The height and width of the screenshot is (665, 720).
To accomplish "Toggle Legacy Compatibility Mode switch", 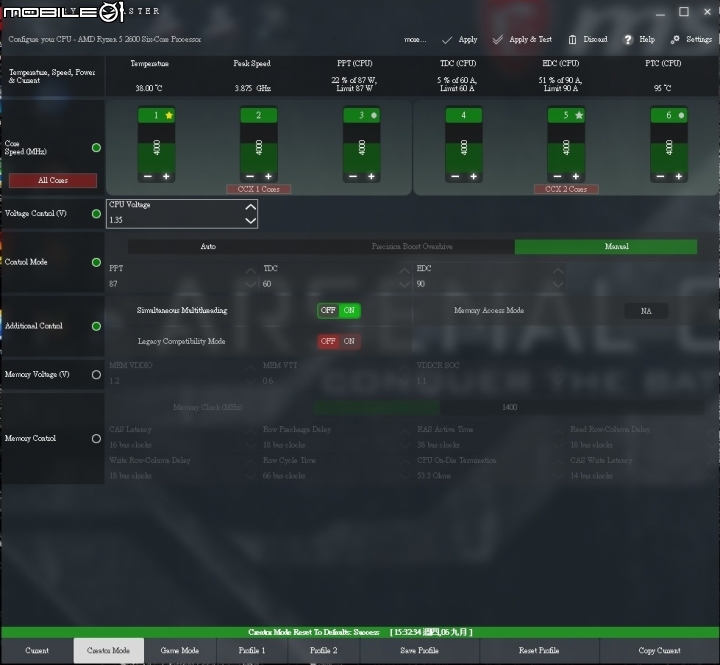I will tap(339, 341).
